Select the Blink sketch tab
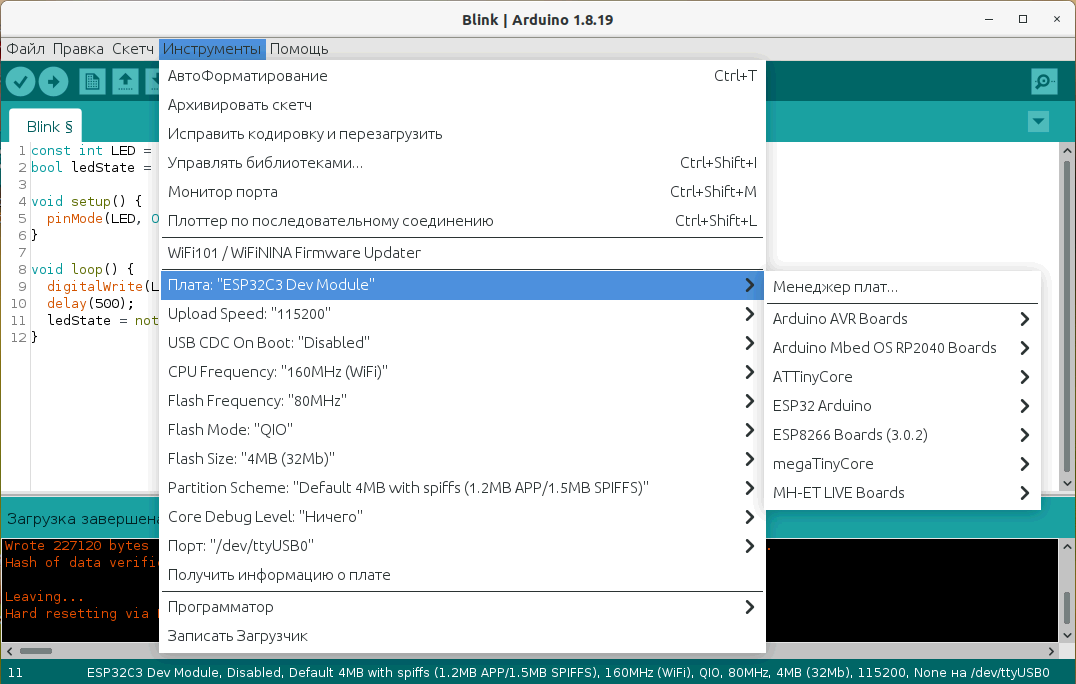Screen dimensions: 1076x684 (46, 126)
